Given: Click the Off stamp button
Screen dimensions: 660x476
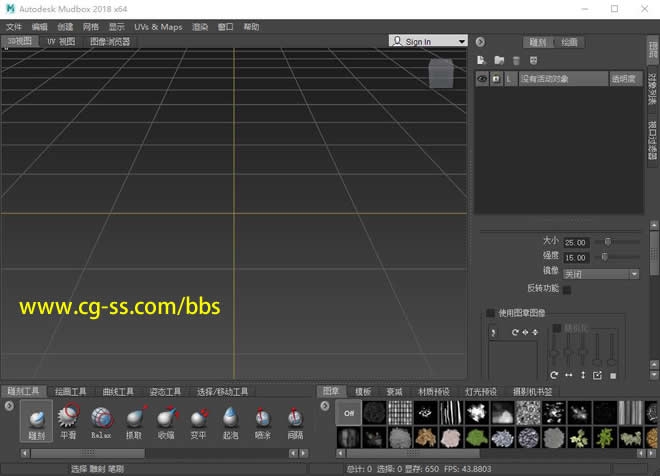Looking at the screenshot, I should point(349,412).
